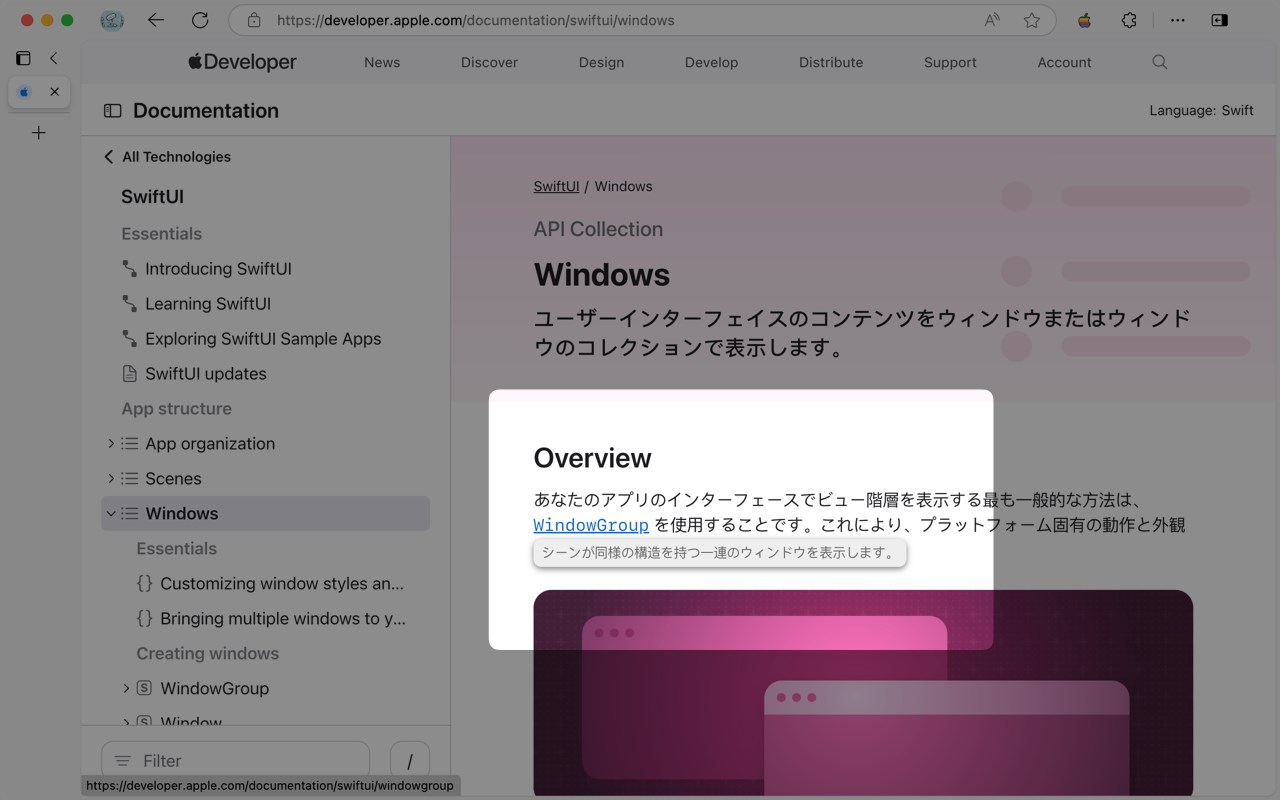The height and width of the screenshot is (800, 1280).
Task: Add a new tab with the plus icon
Action: 39,132
